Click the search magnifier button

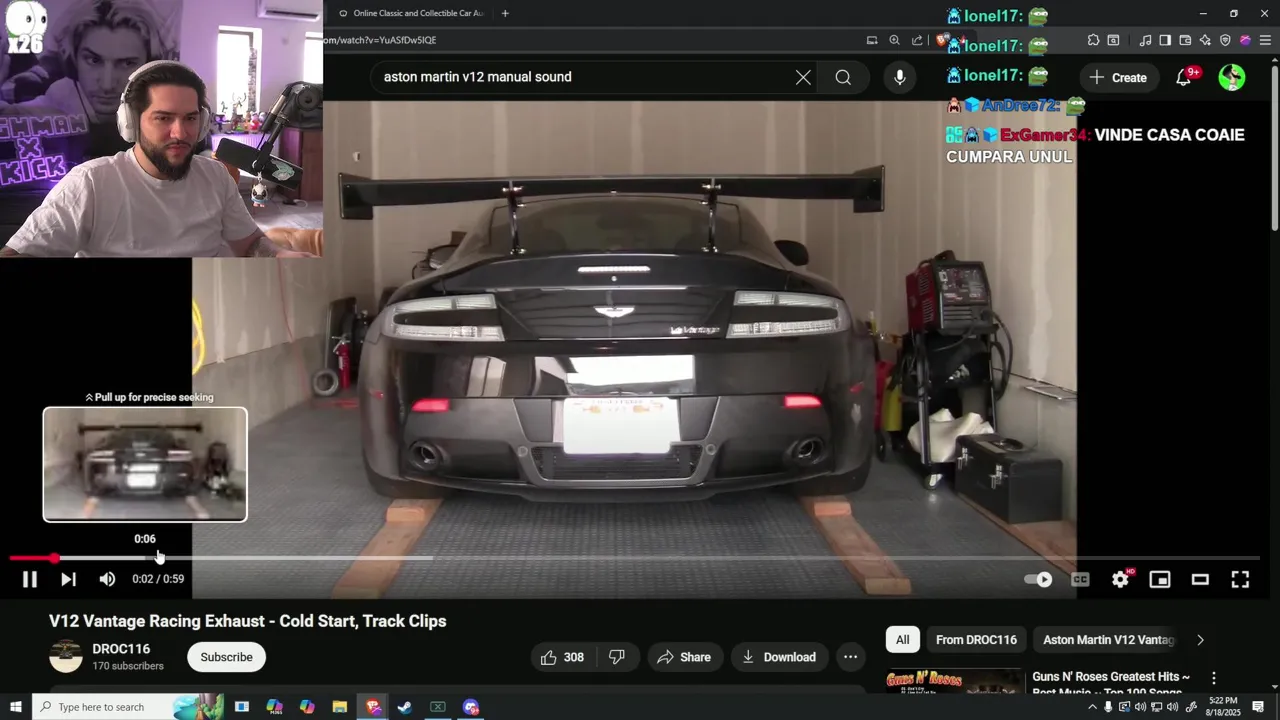click(x=843, y=77)
